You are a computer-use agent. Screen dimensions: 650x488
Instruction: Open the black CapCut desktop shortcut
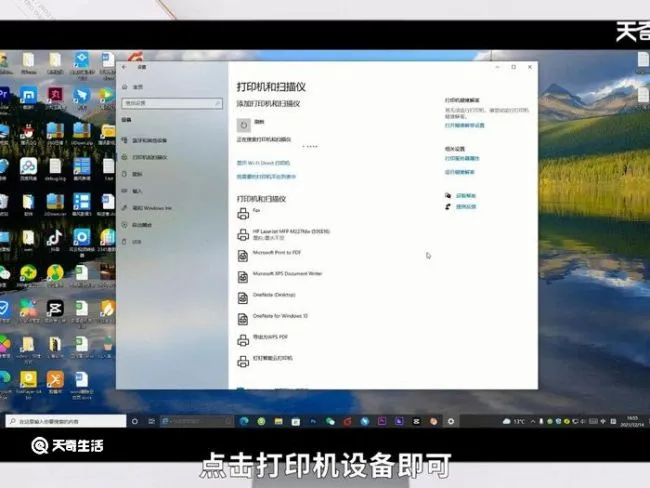55,311
